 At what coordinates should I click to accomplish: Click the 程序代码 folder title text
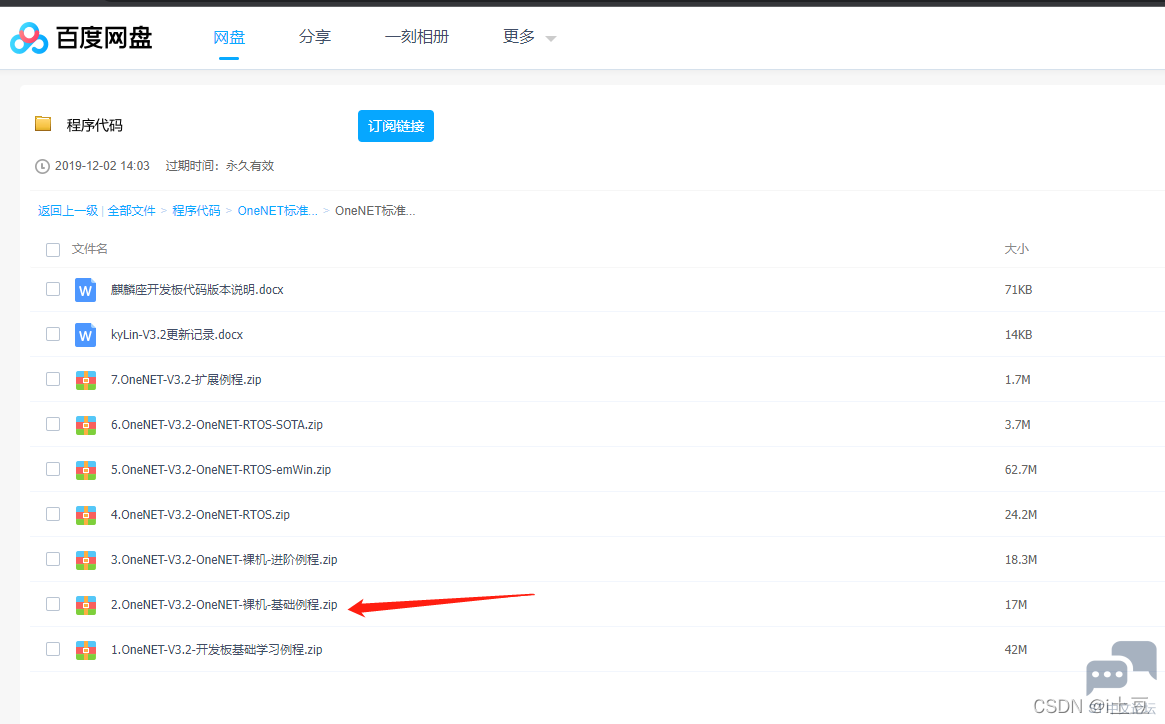[94, 126]
